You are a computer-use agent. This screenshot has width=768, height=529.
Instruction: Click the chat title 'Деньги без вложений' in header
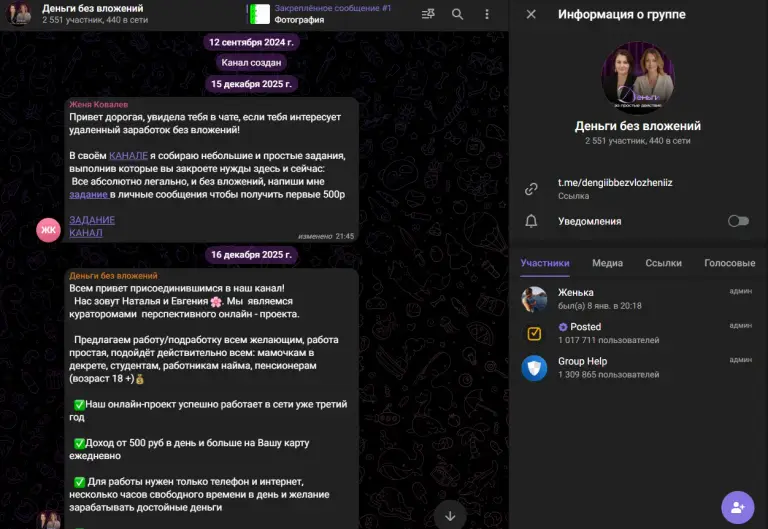(x=93, y=8)
